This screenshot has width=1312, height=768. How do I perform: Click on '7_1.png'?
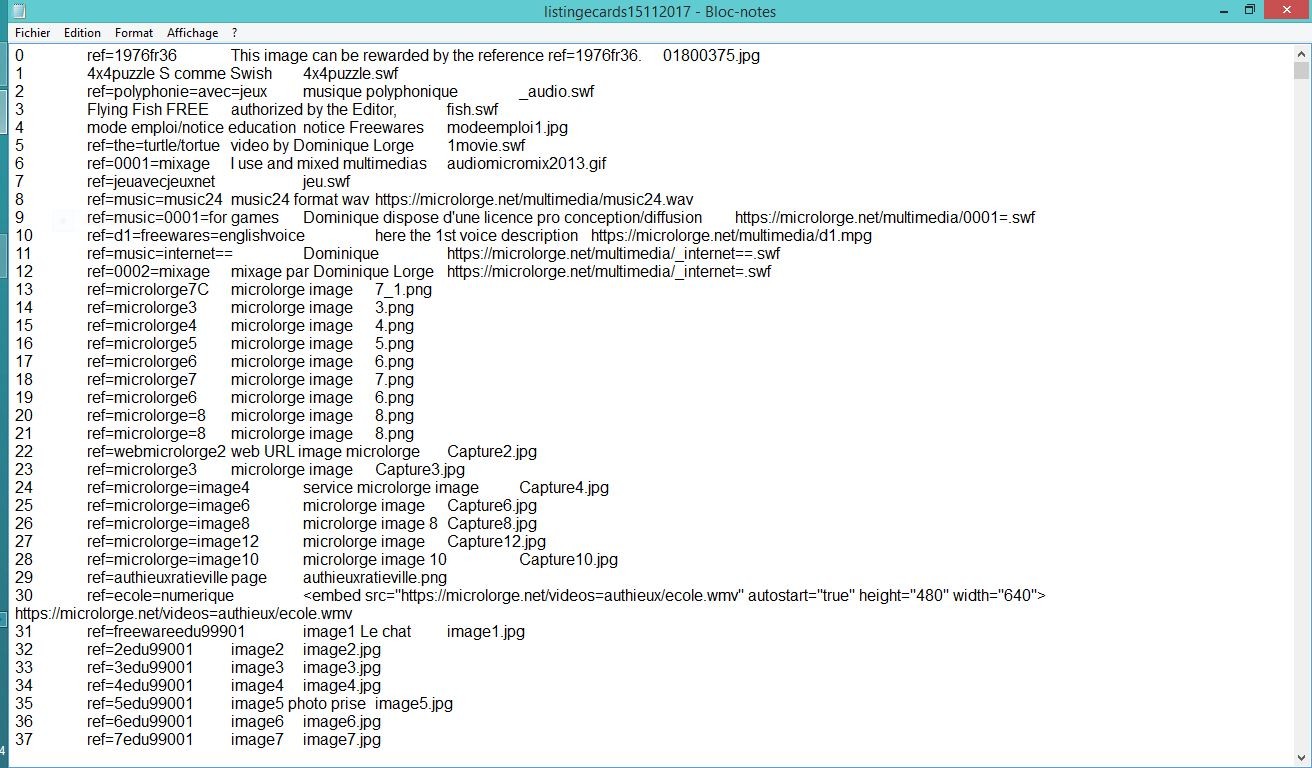pyautogui.click(x=403, y=290)
